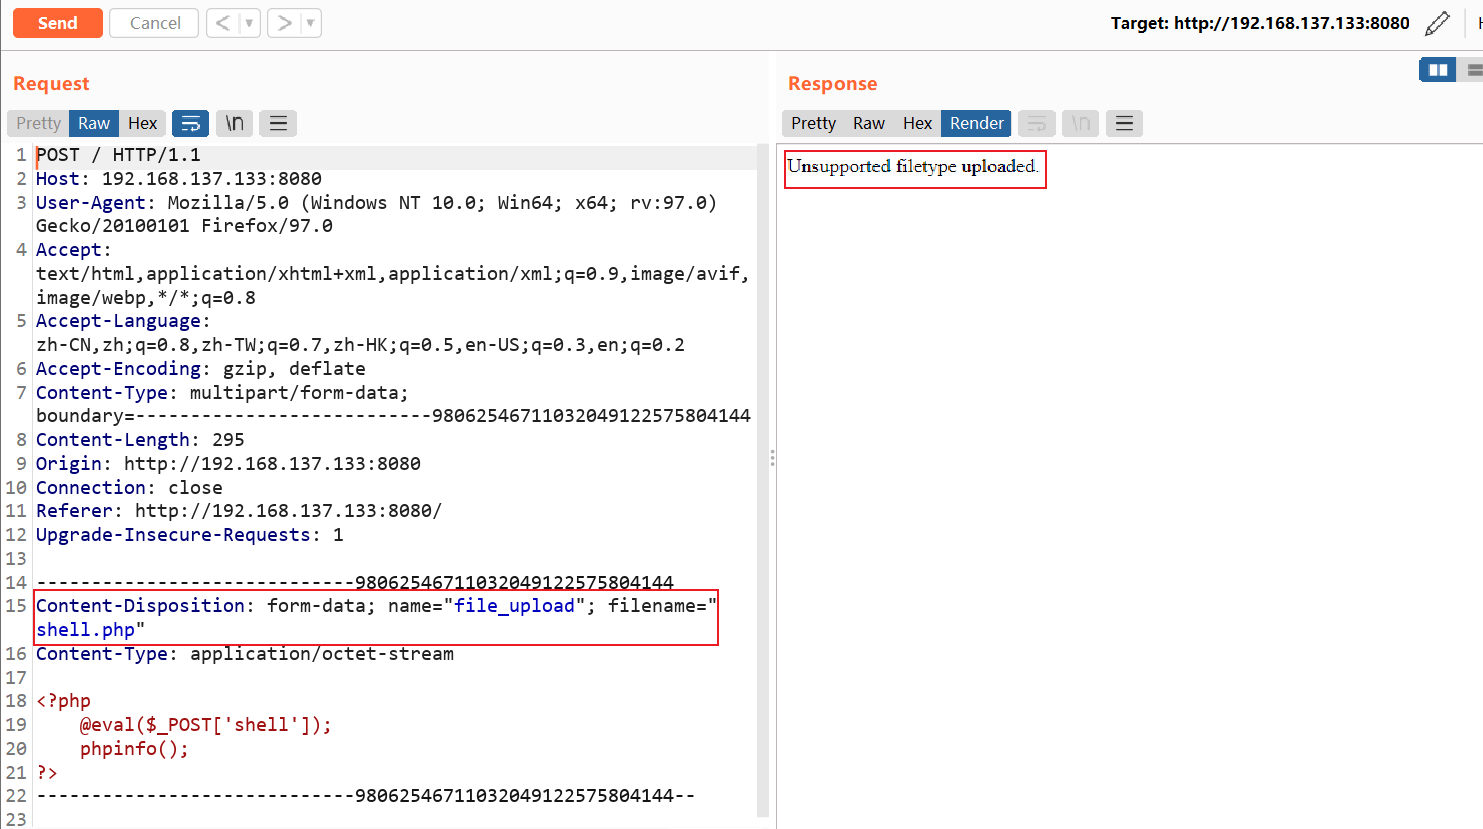1483x829 pixels.
Task: Click the 'Unsupported filetype uploaded.' response text
Action: pos(913,166)
